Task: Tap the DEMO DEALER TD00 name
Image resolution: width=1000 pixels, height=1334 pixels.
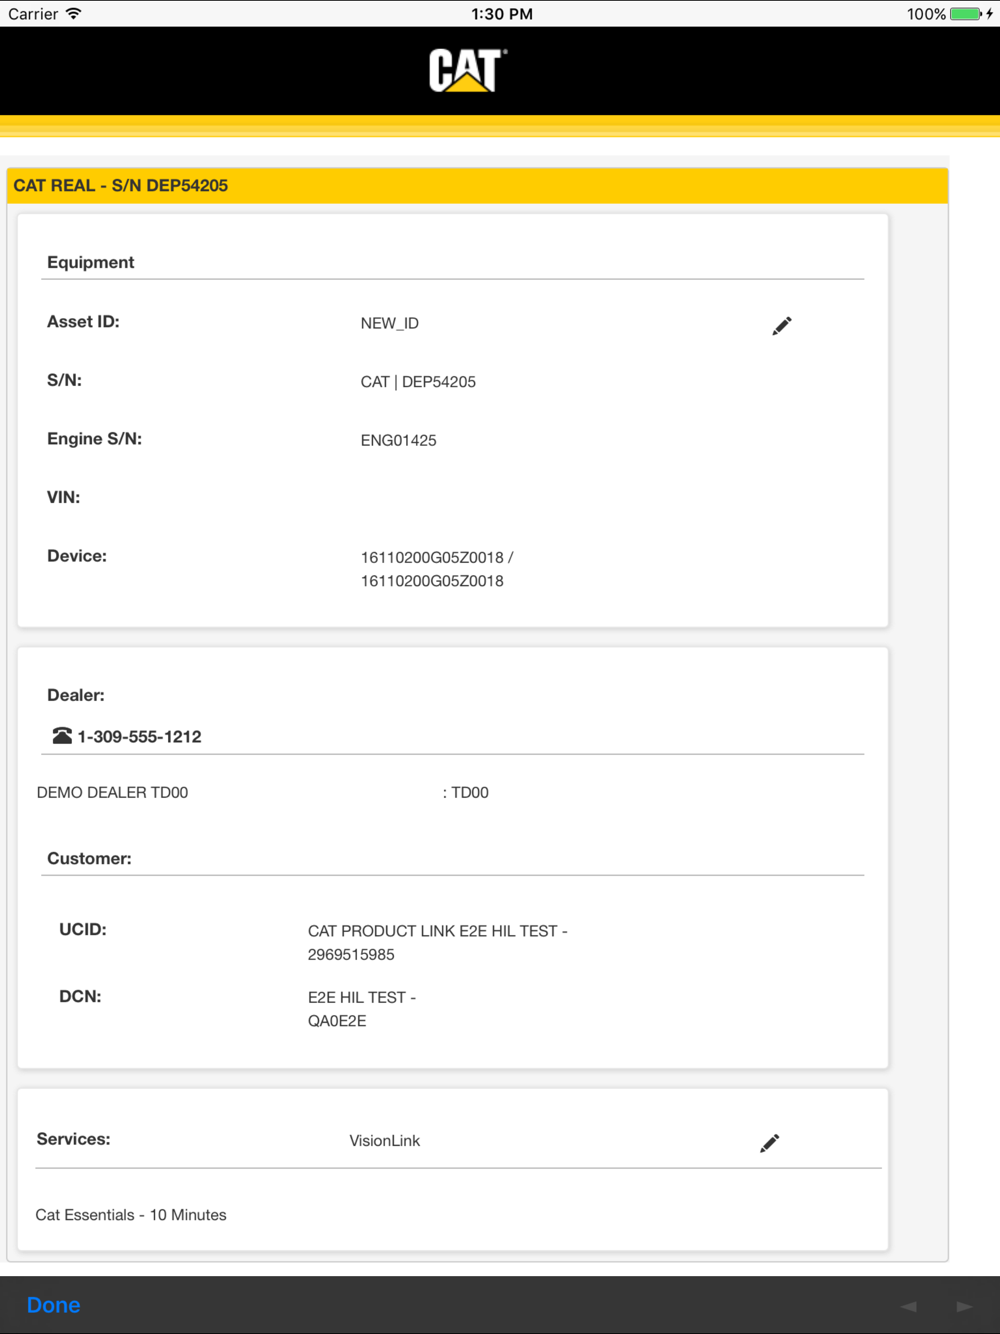Action: click(112, 793)
